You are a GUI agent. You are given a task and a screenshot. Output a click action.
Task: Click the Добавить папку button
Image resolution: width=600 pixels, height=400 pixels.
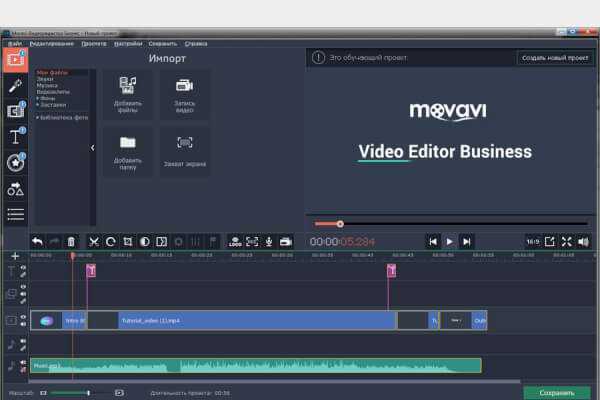(x=128, y=152)
